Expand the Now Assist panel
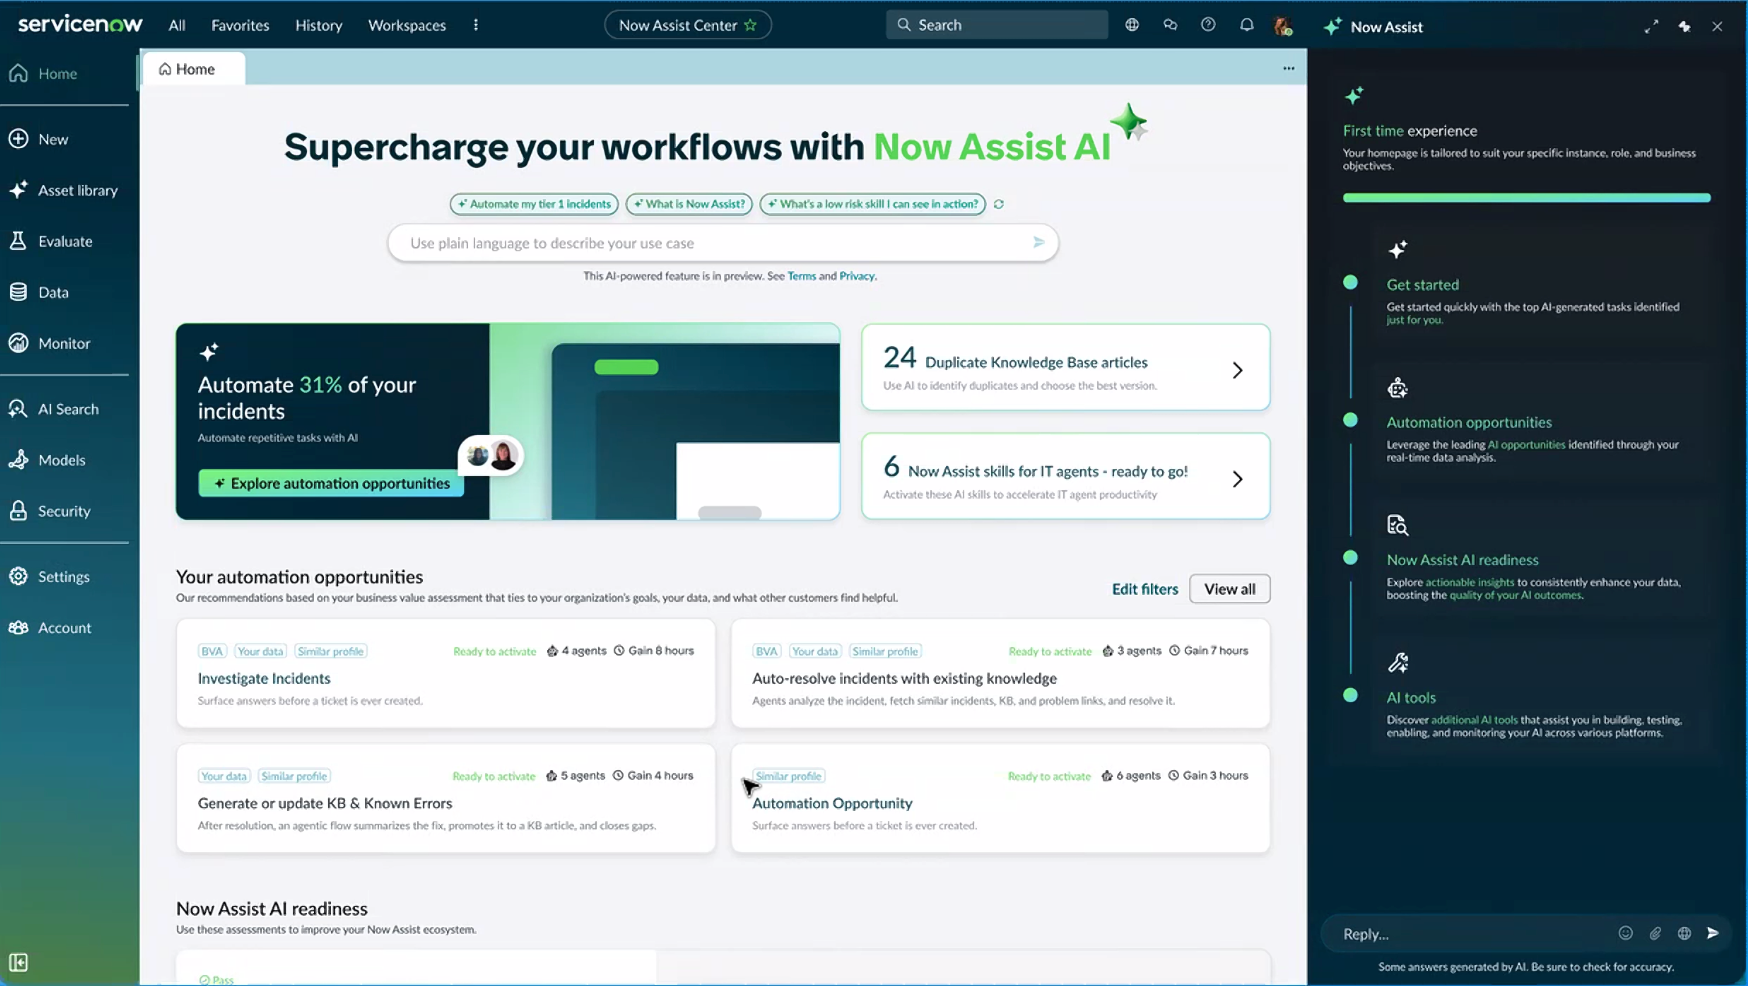Viewport: 1748px width, 986px height. coord(1651,27)
